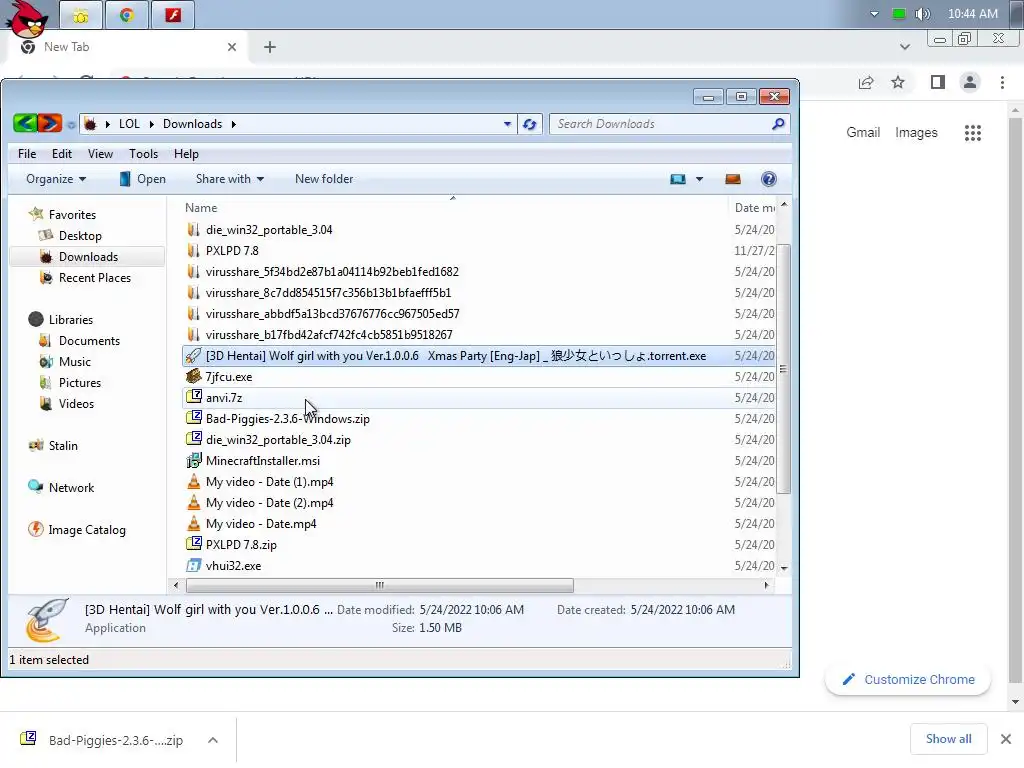Image resolution: width=1024 pixels, height=768 pixels.
Task: Open the Gmail link
Action: (863, 133)
